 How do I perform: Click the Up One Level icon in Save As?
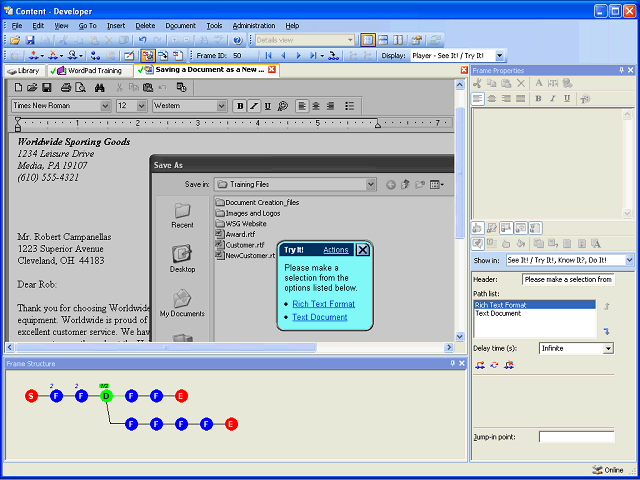click(x=405, y=184)
